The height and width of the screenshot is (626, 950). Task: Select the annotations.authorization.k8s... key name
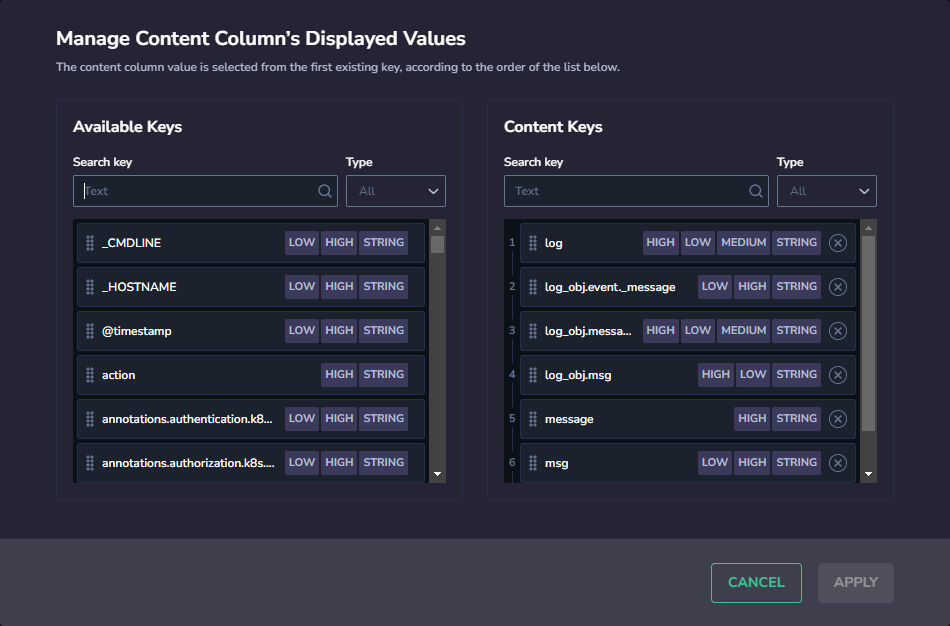click(x=188, y=463)
